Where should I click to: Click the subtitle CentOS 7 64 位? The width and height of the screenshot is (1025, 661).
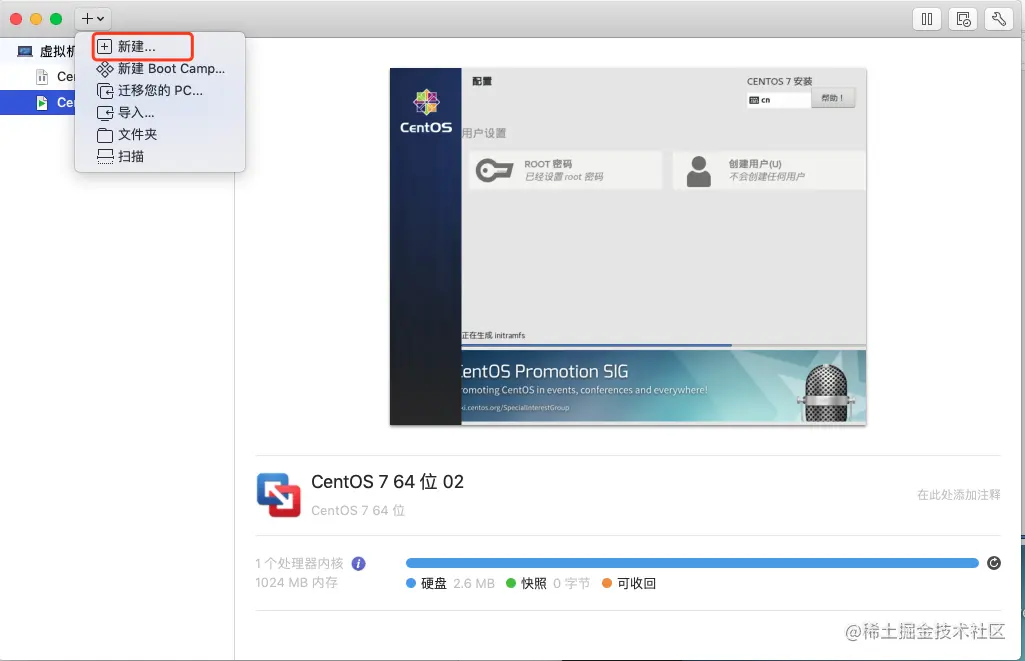[x=358, y=511]
